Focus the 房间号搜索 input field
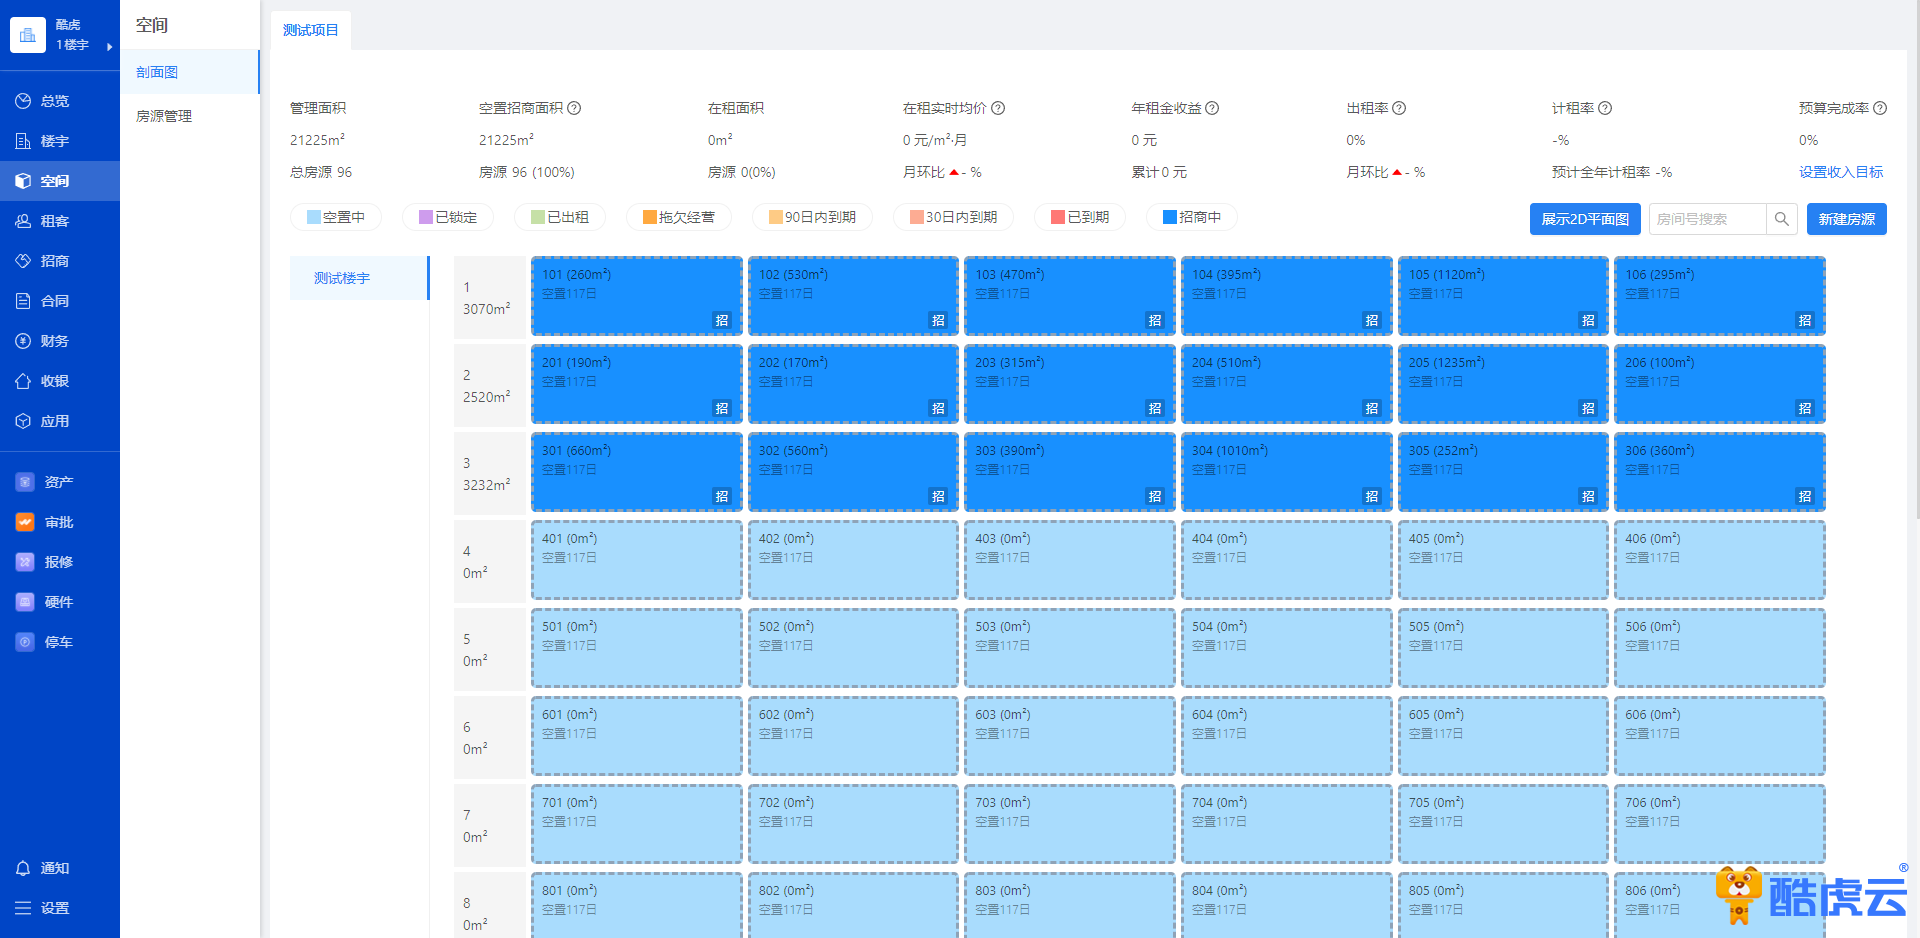 (1707, 219)
